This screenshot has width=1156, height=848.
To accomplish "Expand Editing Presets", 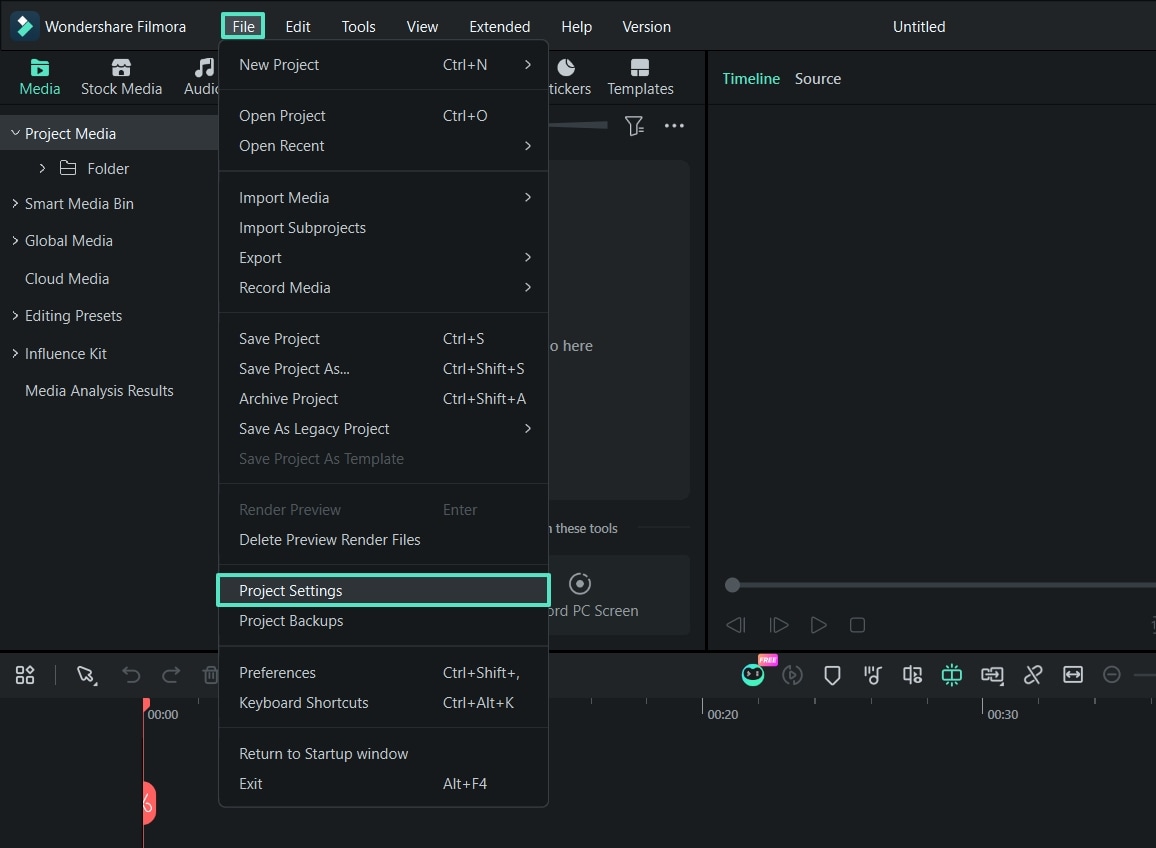I will coord(15,316).
